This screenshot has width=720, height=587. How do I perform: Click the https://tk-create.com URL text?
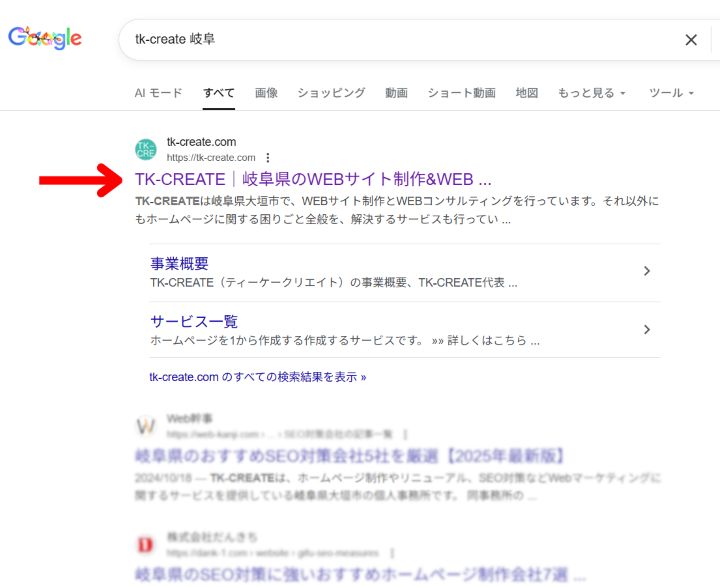click(x=211, y=158)
